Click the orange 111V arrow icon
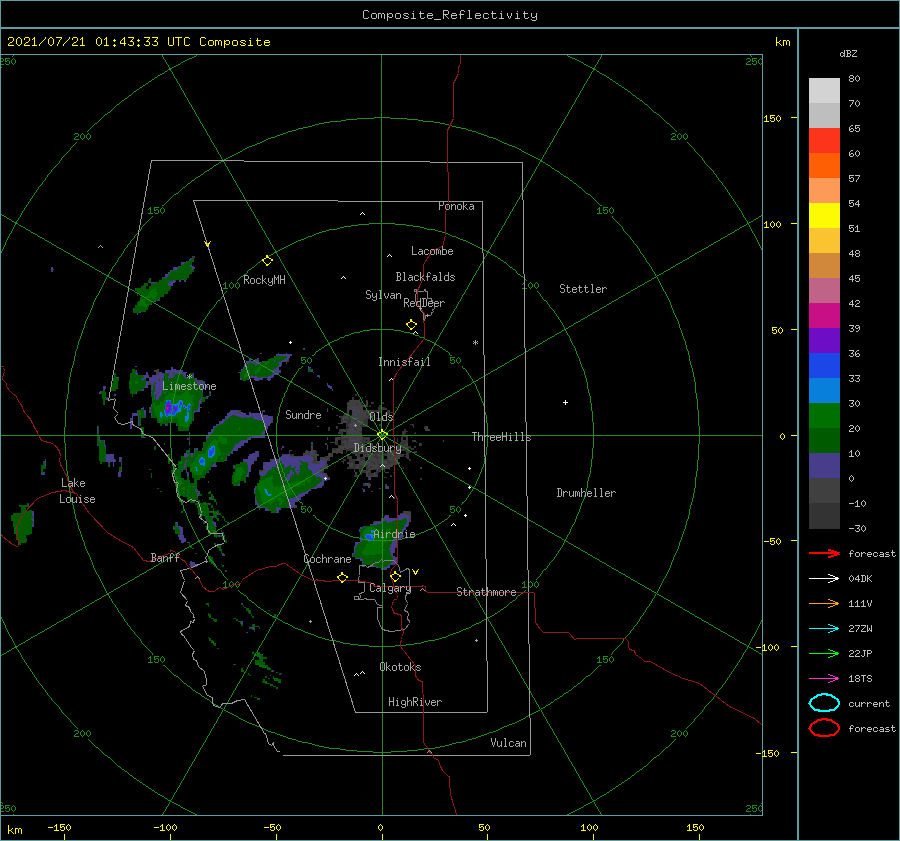The width and height of the screenshot is (900, 841). tap(824, 603)
